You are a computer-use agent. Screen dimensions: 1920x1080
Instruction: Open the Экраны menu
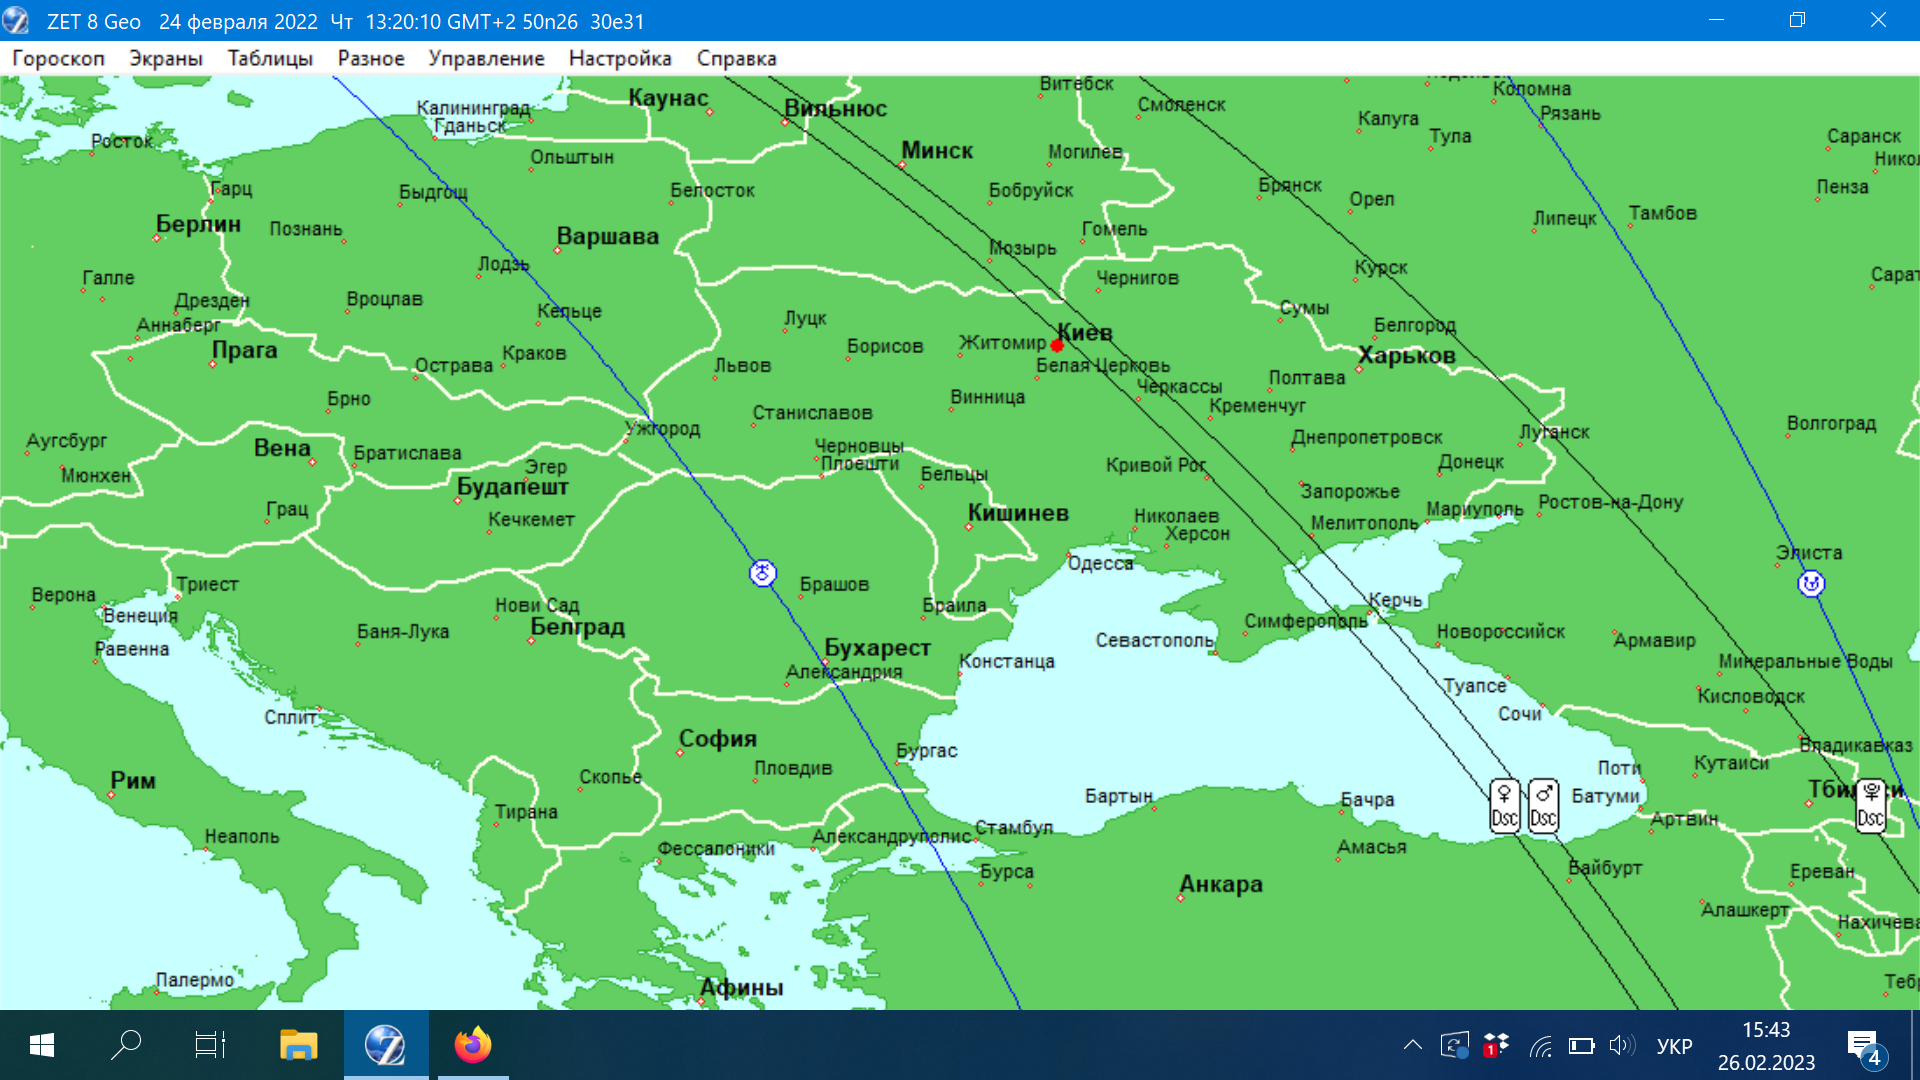166,58
